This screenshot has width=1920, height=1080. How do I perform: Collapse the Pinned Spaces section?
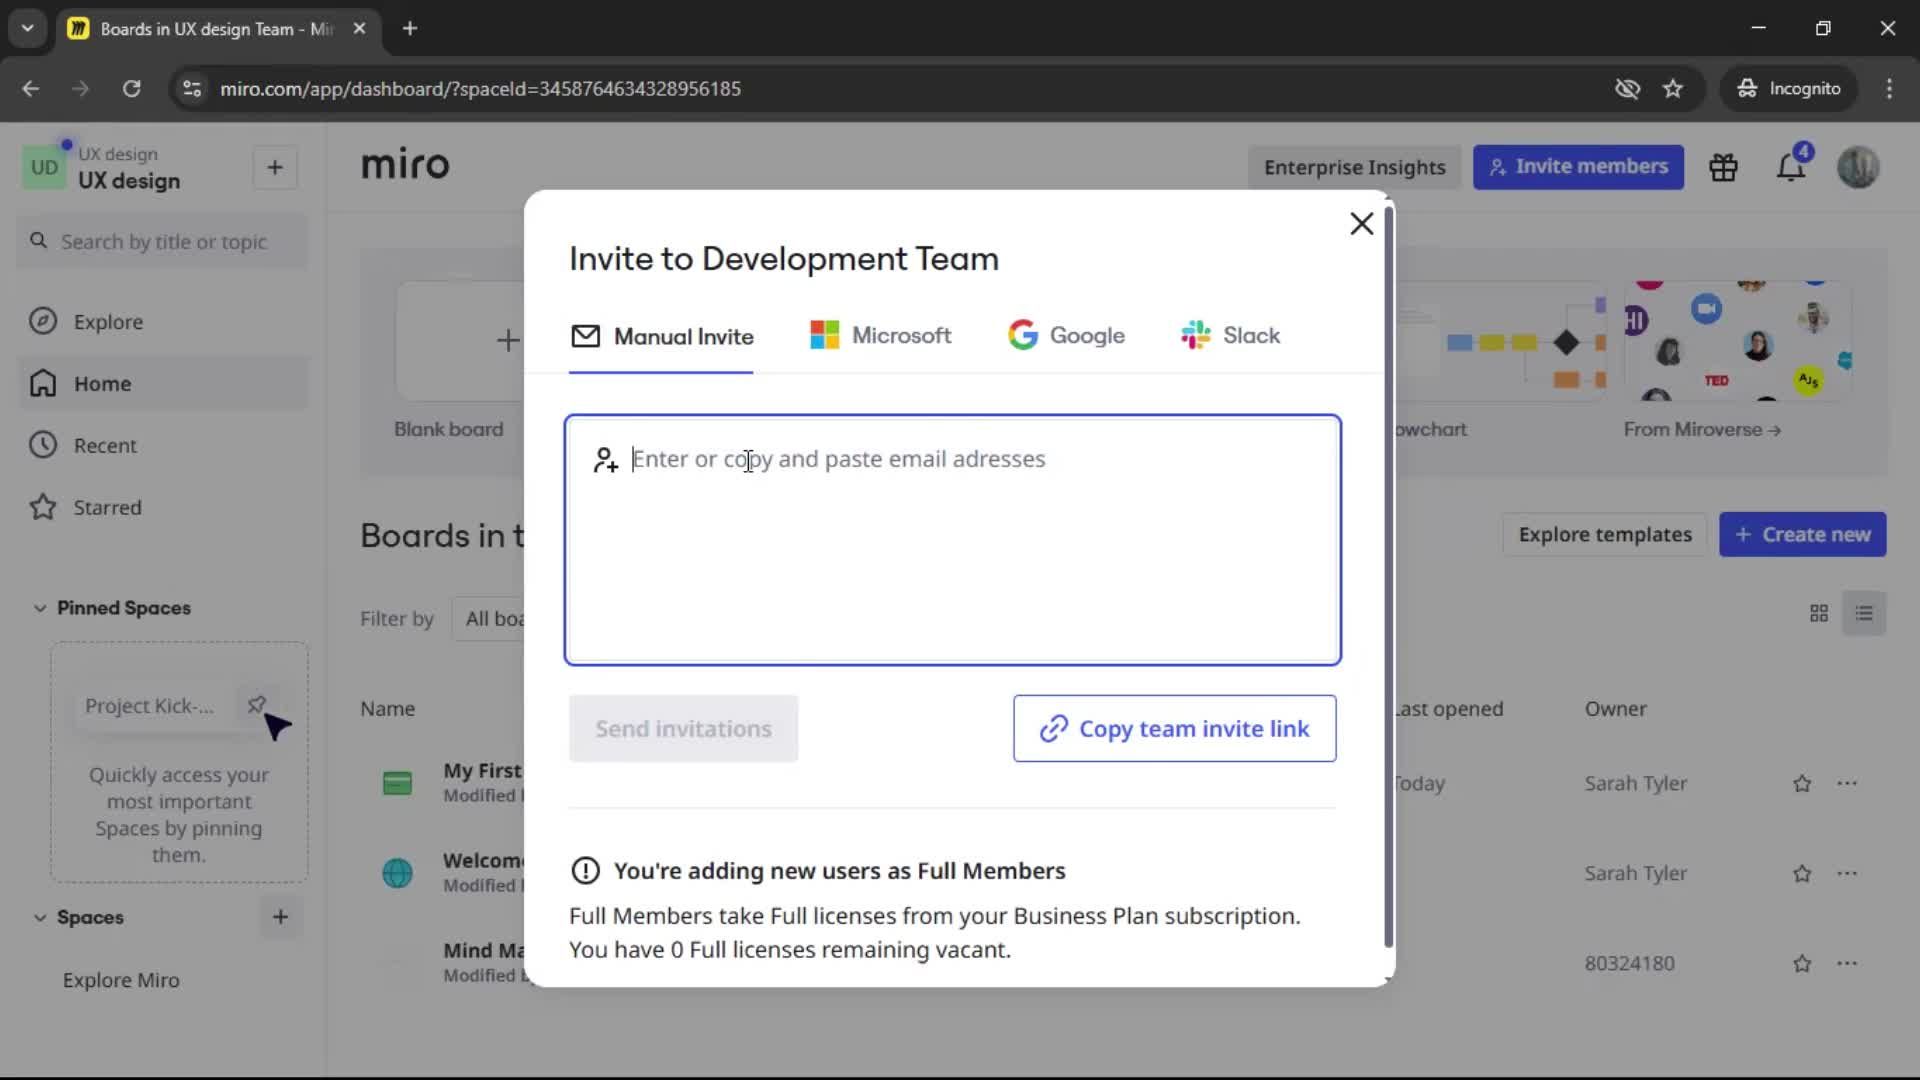(x=40, y=608)
